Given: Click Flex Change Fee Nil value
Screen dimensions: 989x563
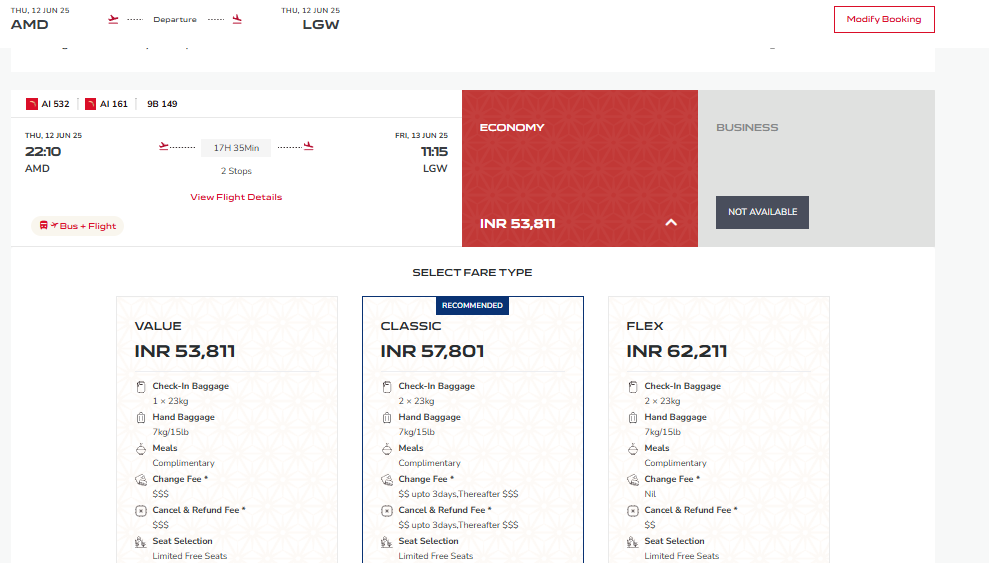Looking at the screenshot, I should (x=650, y=494).
